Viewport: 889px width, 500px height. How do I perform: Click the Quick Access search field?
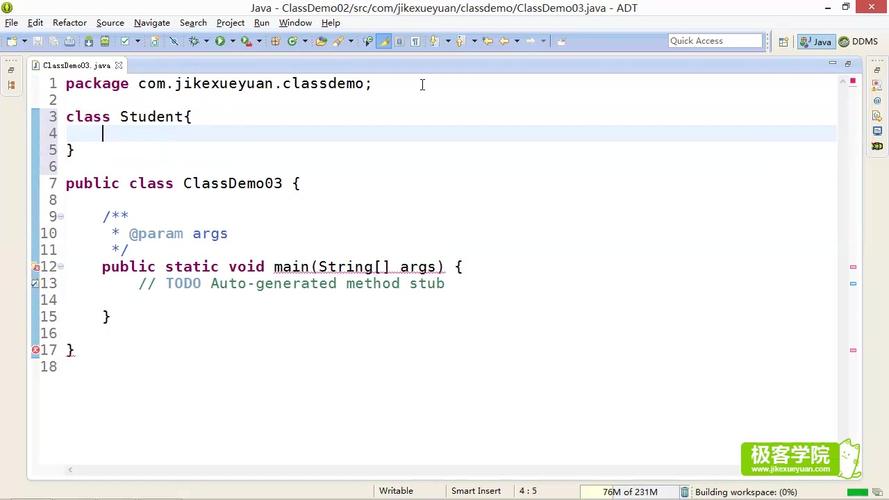pyautogui.click(x=715, y=41)
